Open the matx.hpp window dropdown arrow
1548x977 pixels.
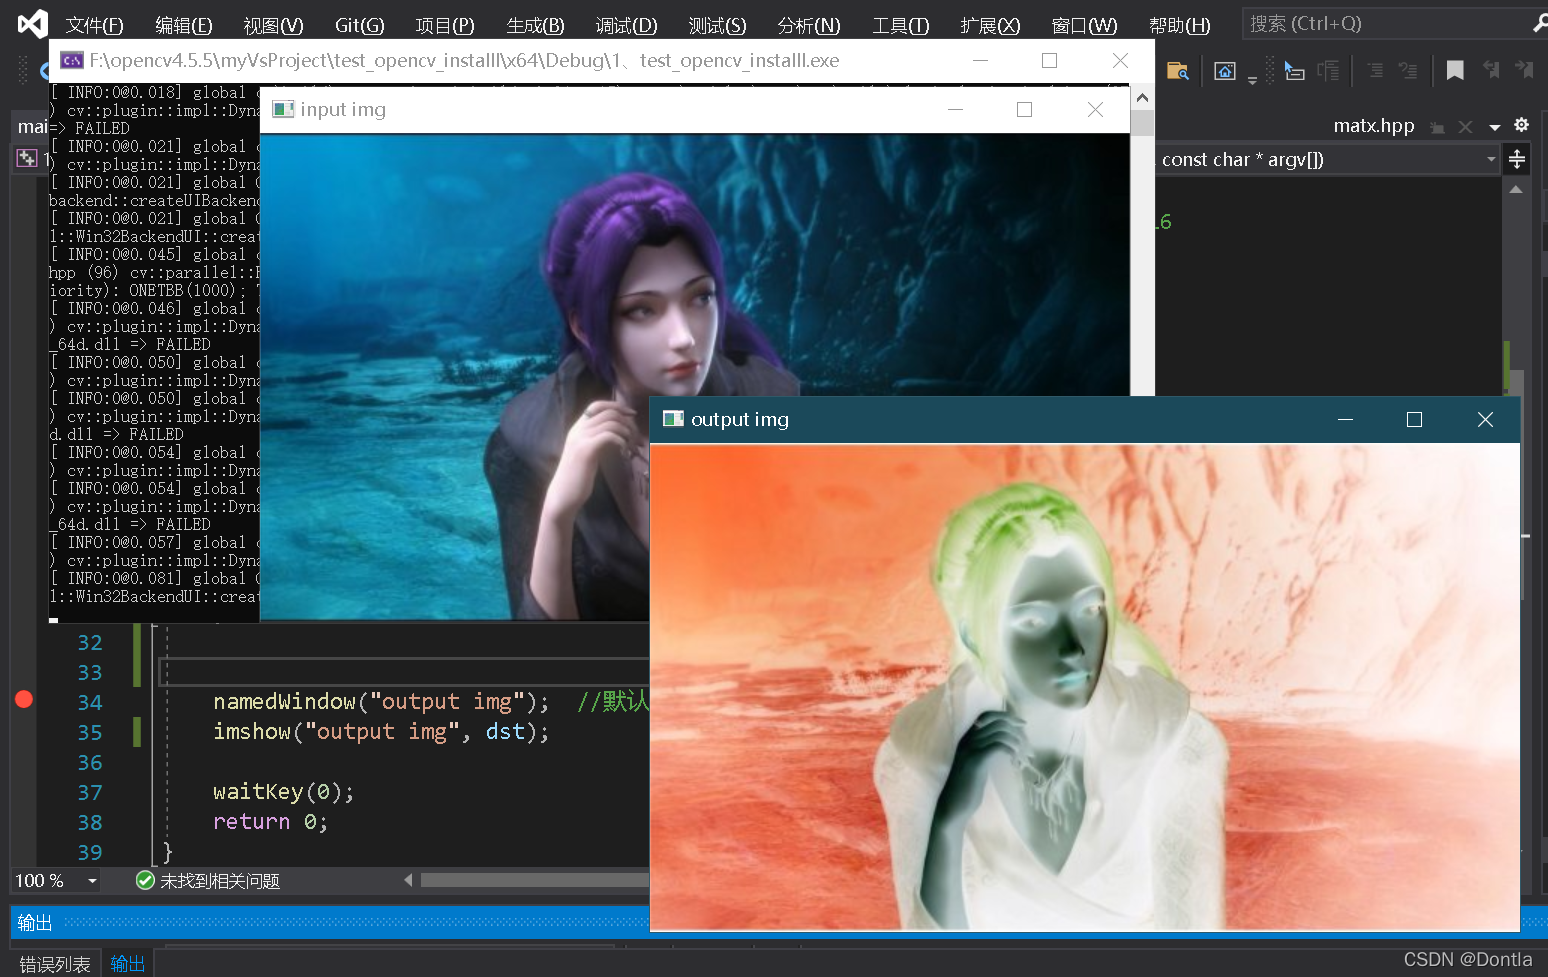coord(1494,127)
